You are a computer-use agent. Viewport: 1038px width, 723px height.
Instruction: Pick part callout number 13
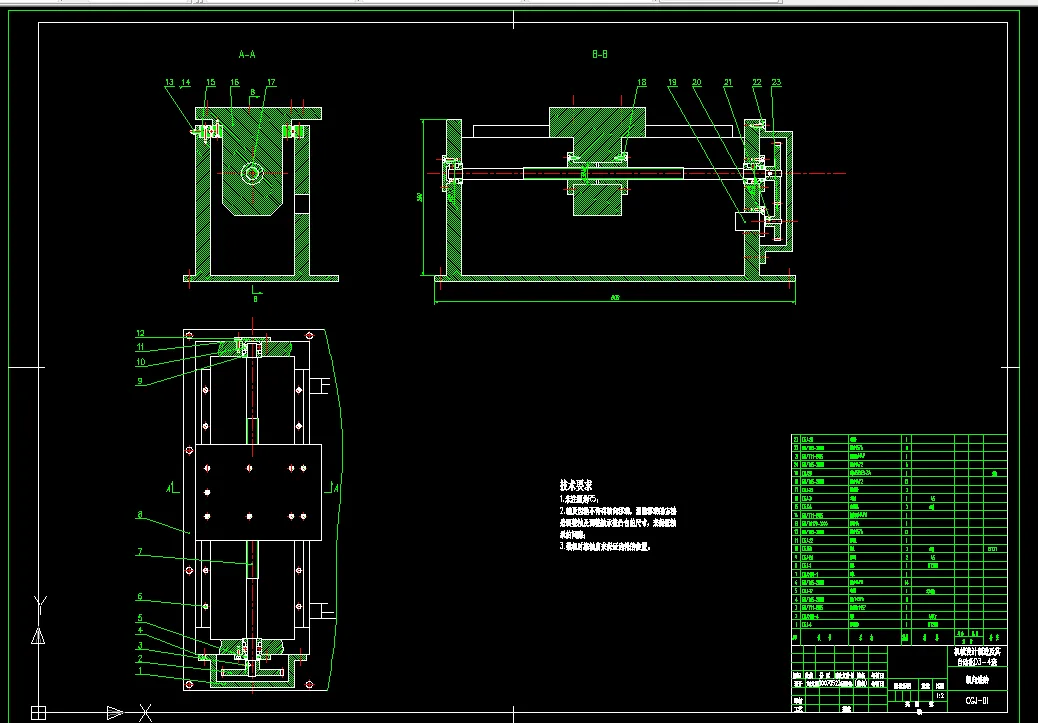[x=169, y=83]
